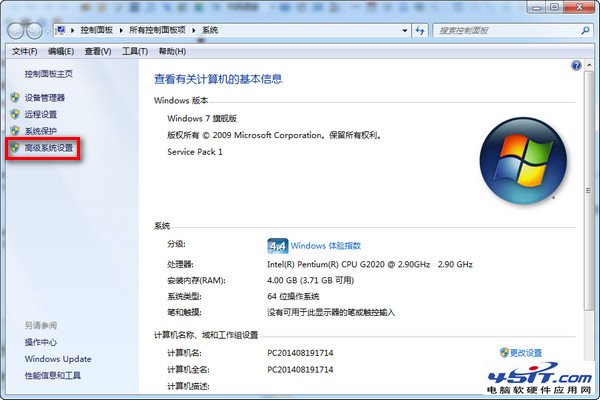
Task: Click the shield icon next to 系统保护
Action: click(x=15, y=131)
